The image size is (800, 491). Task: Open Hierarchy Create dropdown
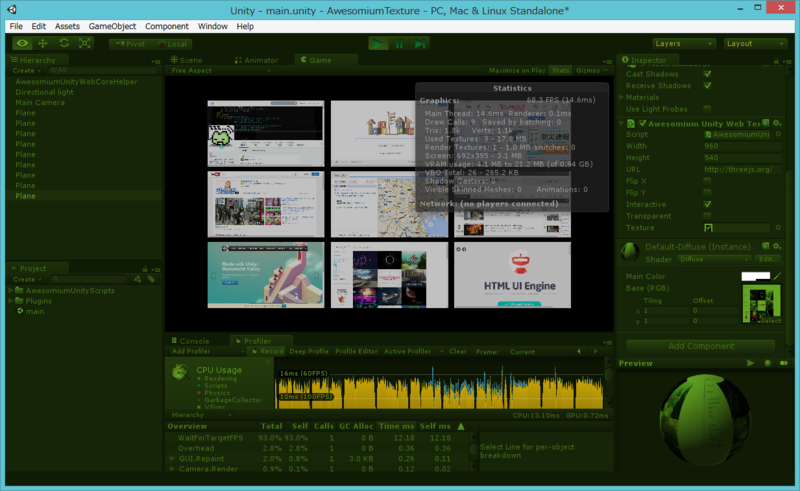click(26, 70)
